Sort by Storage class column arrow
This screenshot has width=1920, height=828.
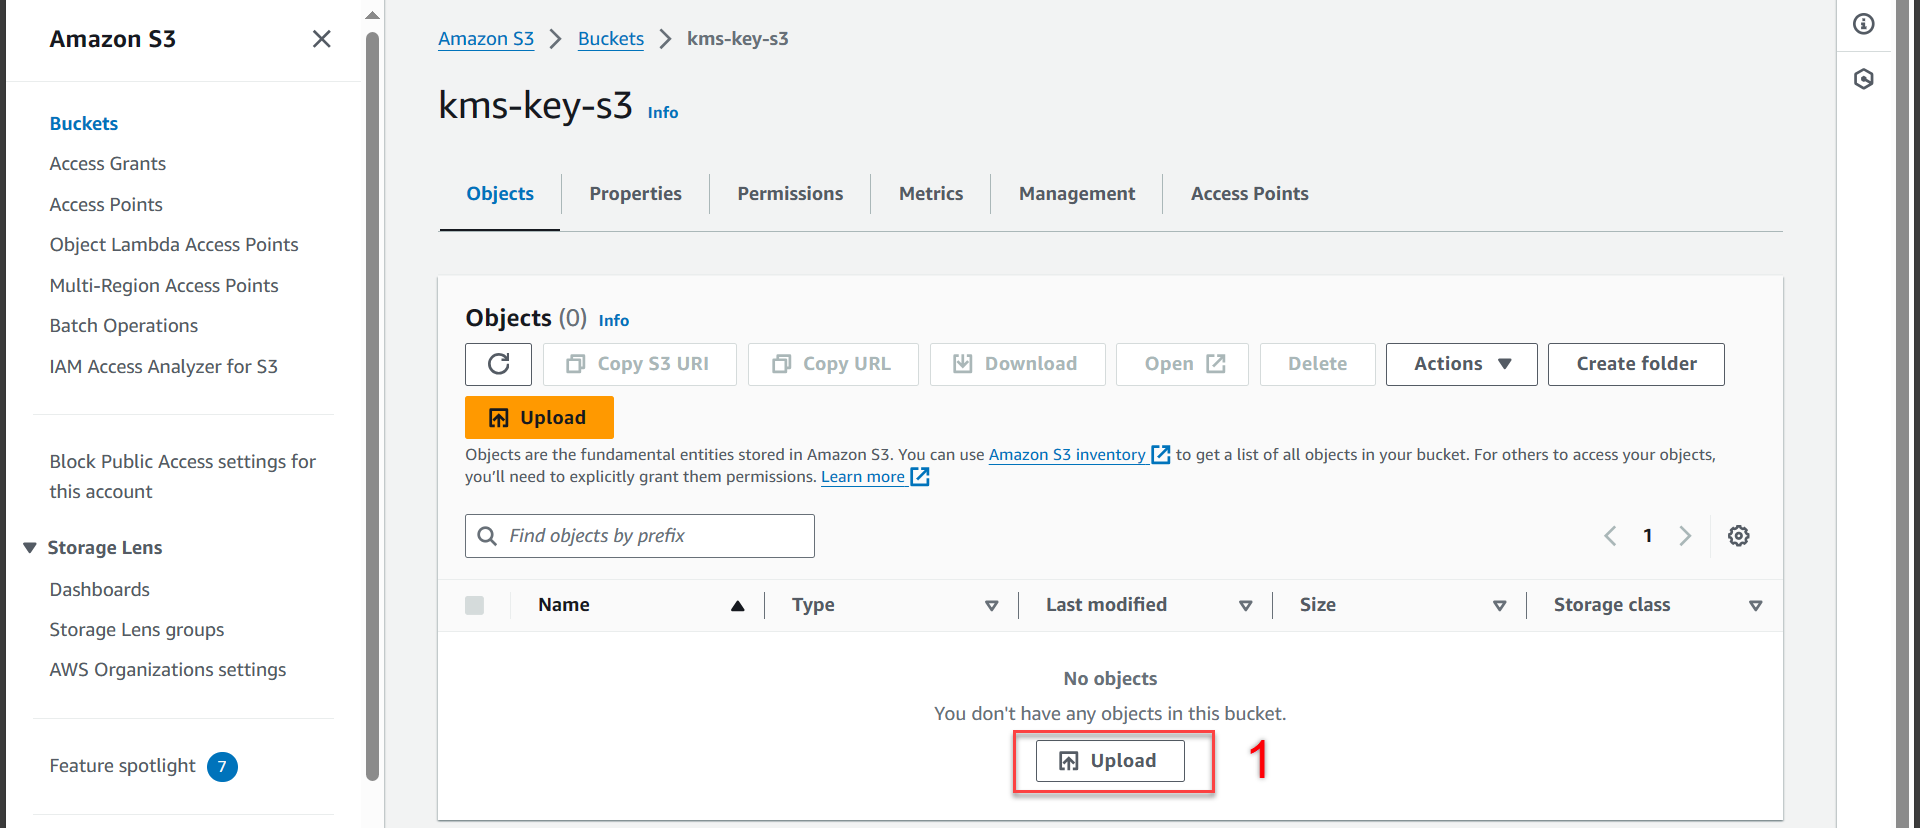click(x=1755, y=606)
